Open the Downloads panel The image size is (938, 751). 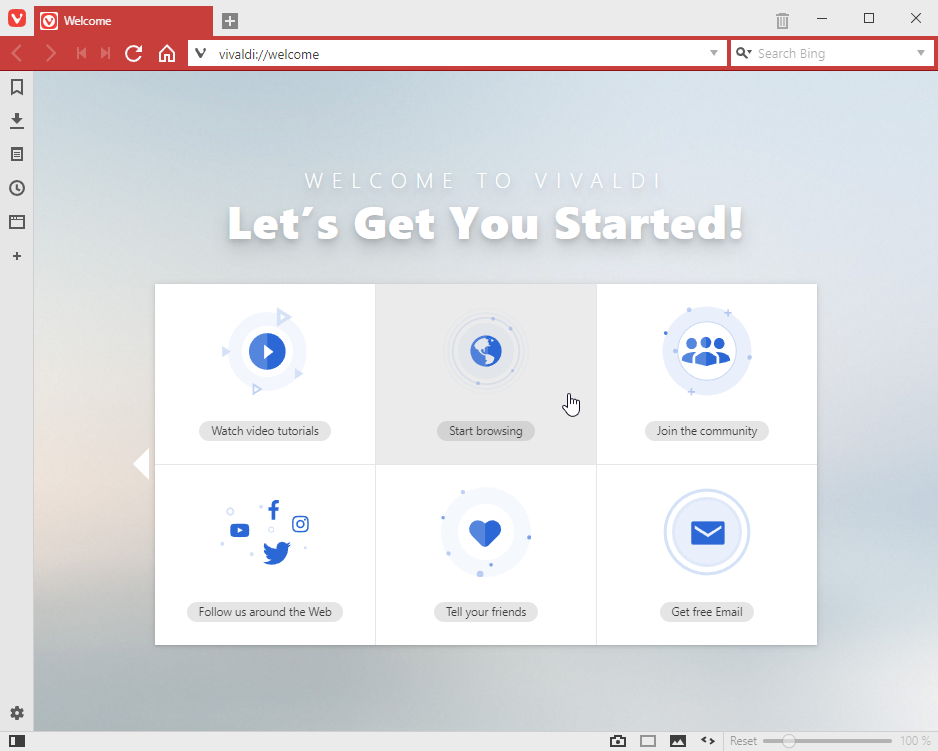coord(17,121)
